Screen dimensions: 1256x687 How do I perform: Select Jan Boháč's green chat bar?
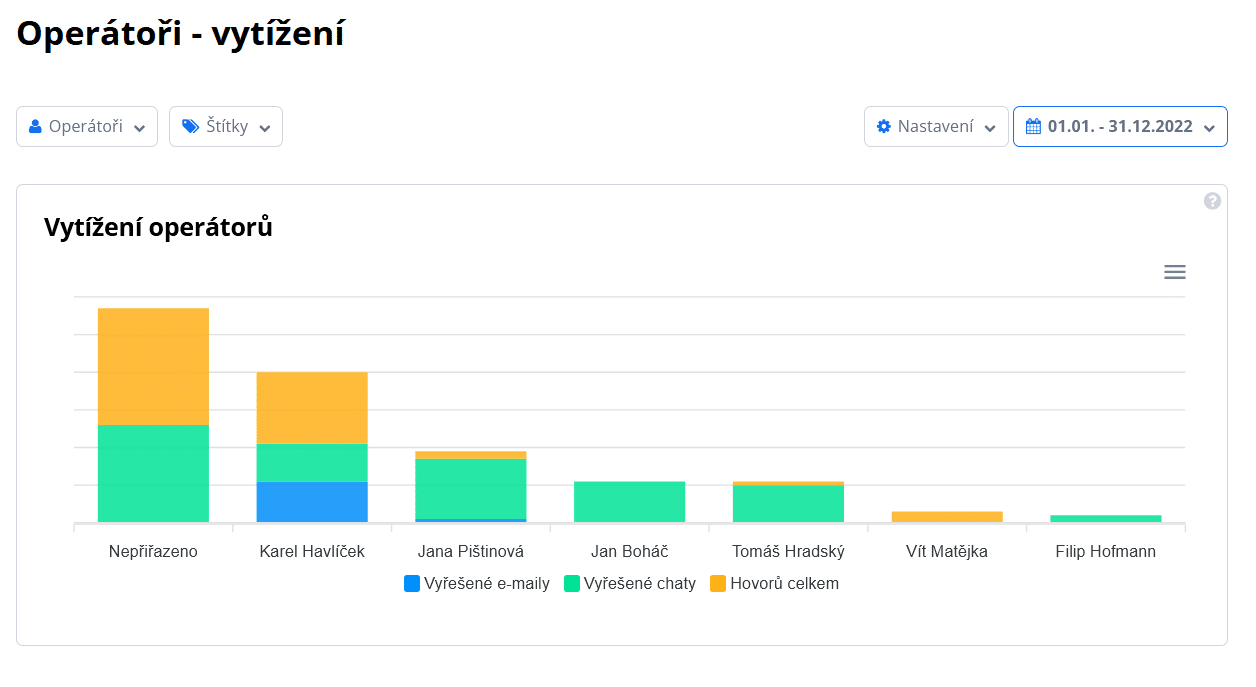tap(629, 502)
